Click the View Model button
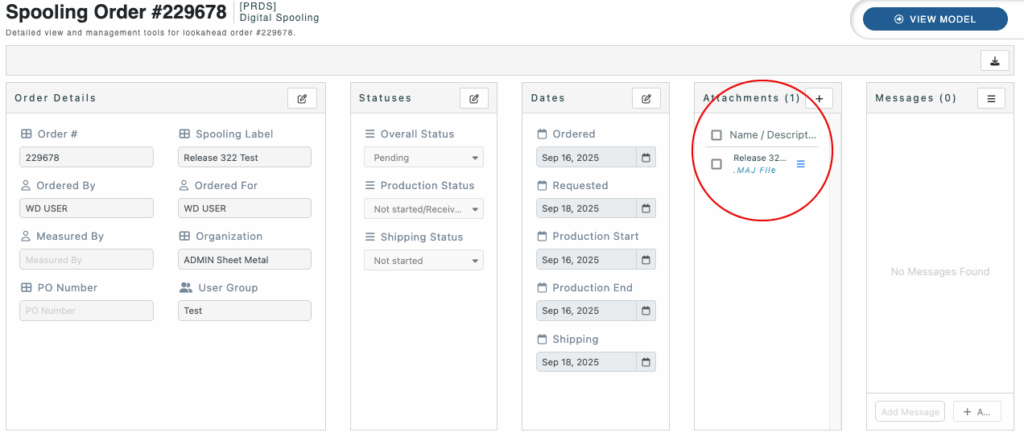Screen dimensions: 1024x441 coord(935,19)
